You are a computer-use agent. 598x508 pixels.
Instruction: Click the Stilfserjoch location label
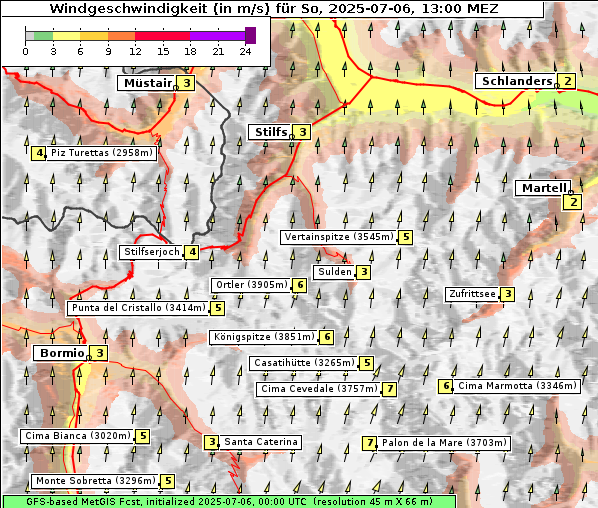pyautogui.click(x=151, y=252)
